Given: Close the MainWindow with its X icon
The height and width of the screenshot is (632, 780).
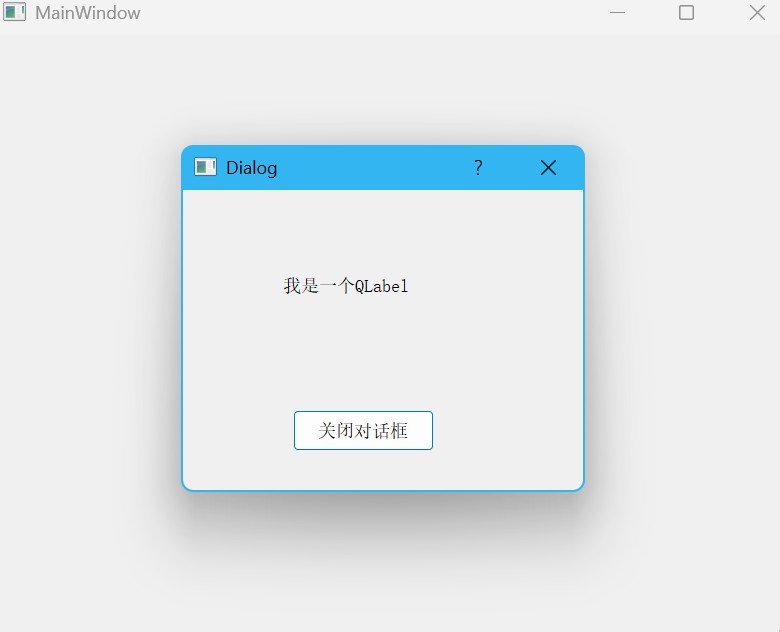Looking at the screenshot, I should pyautogui.click(x=757, y=12).
